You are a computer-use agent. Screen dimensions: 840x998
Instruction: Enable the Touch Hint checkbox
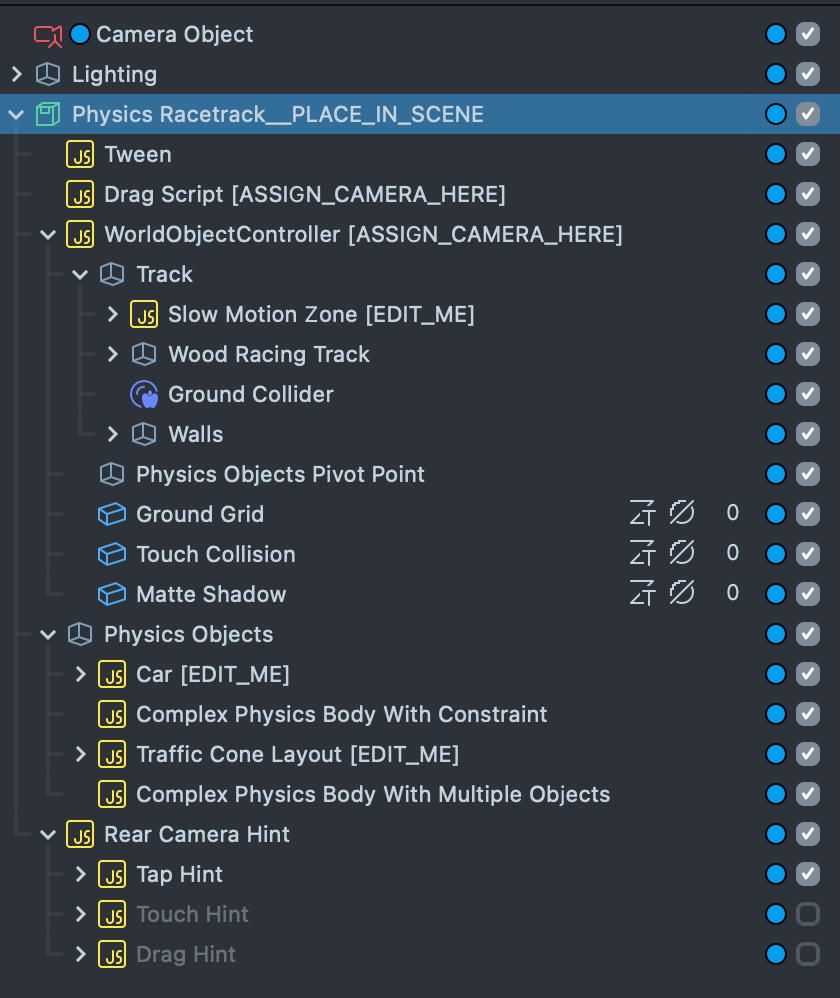pyautogui.click(x=808, y=914)
